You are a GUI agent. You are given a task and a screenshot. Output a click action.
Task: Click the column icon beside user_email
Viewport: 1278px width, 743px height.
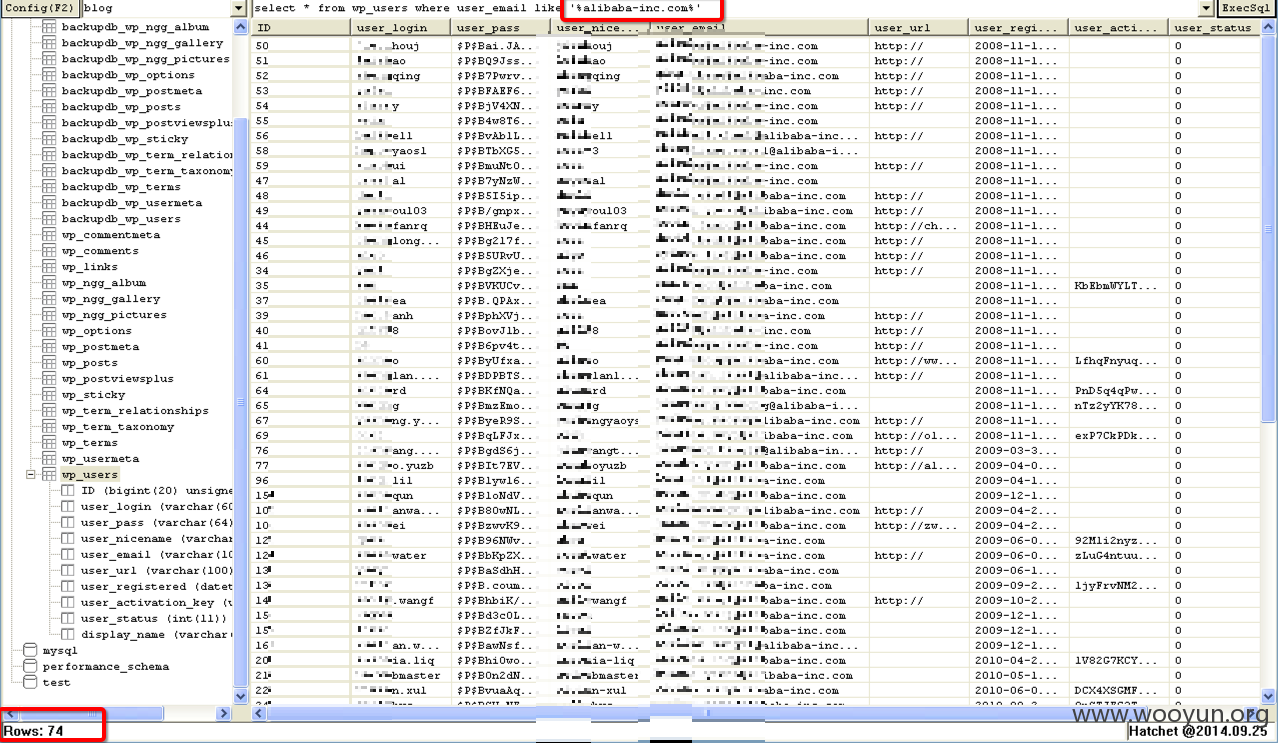pyautogui.click(x=68, y=555)
